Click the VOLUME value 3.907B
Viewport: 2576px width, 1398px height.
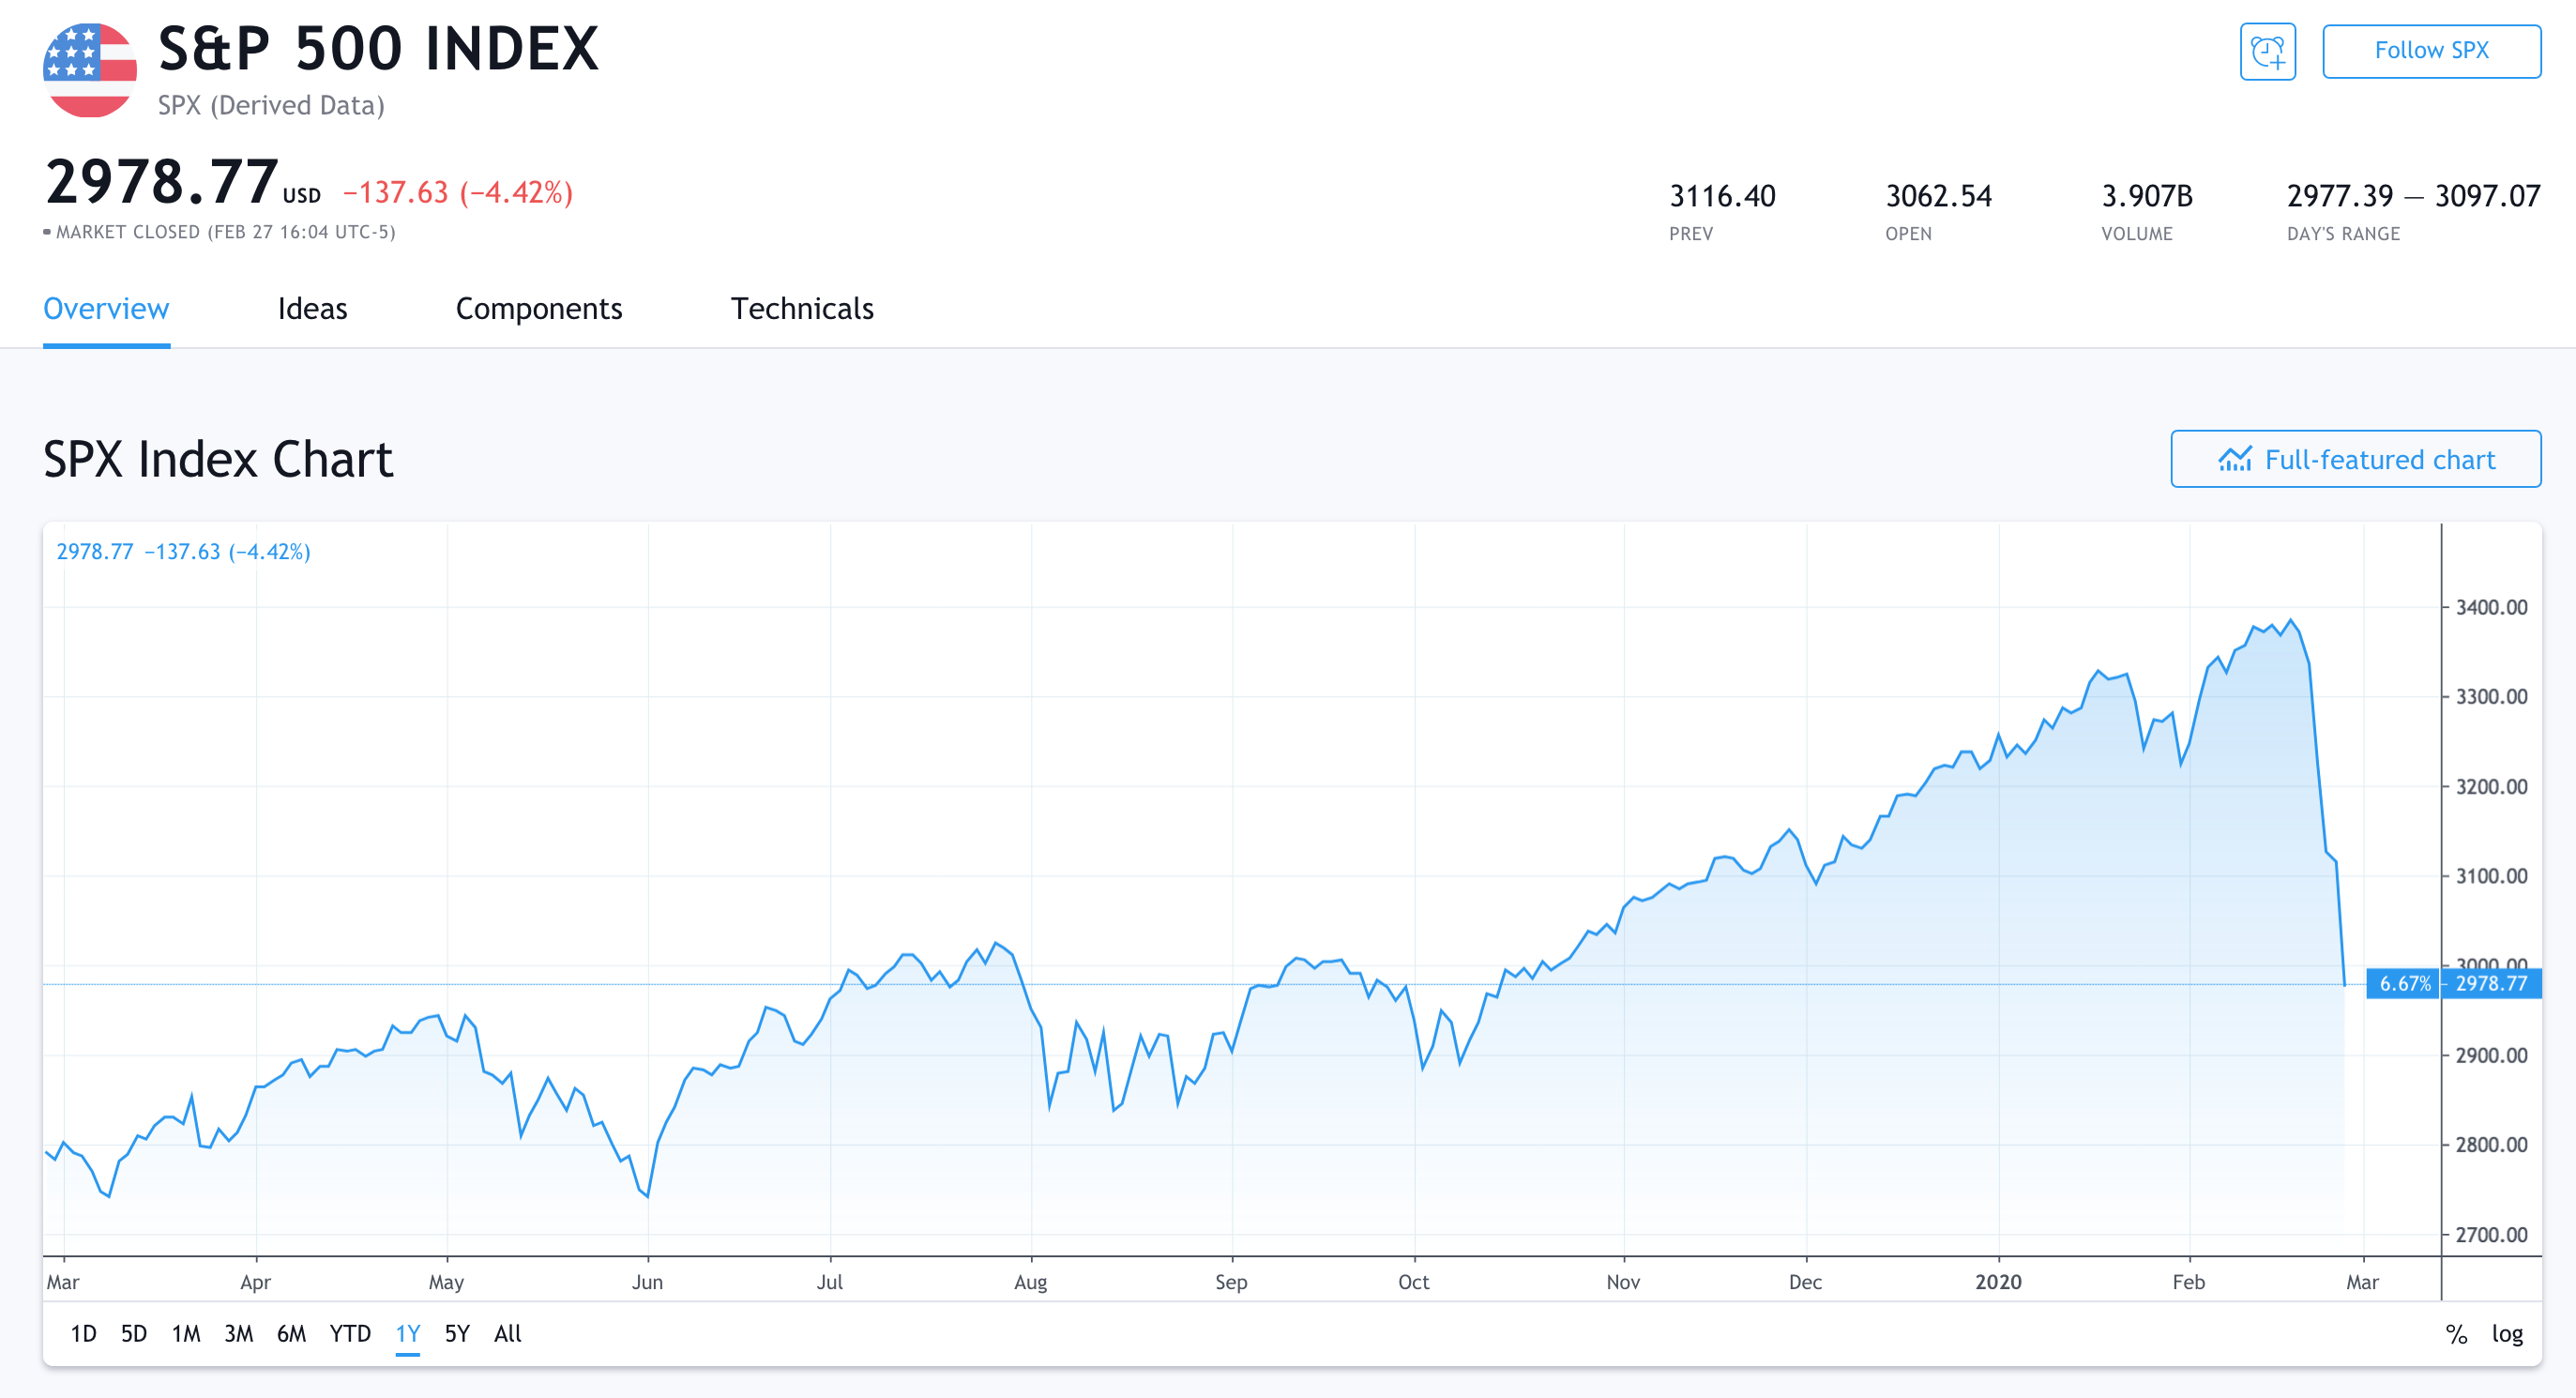pos(2147,196)
